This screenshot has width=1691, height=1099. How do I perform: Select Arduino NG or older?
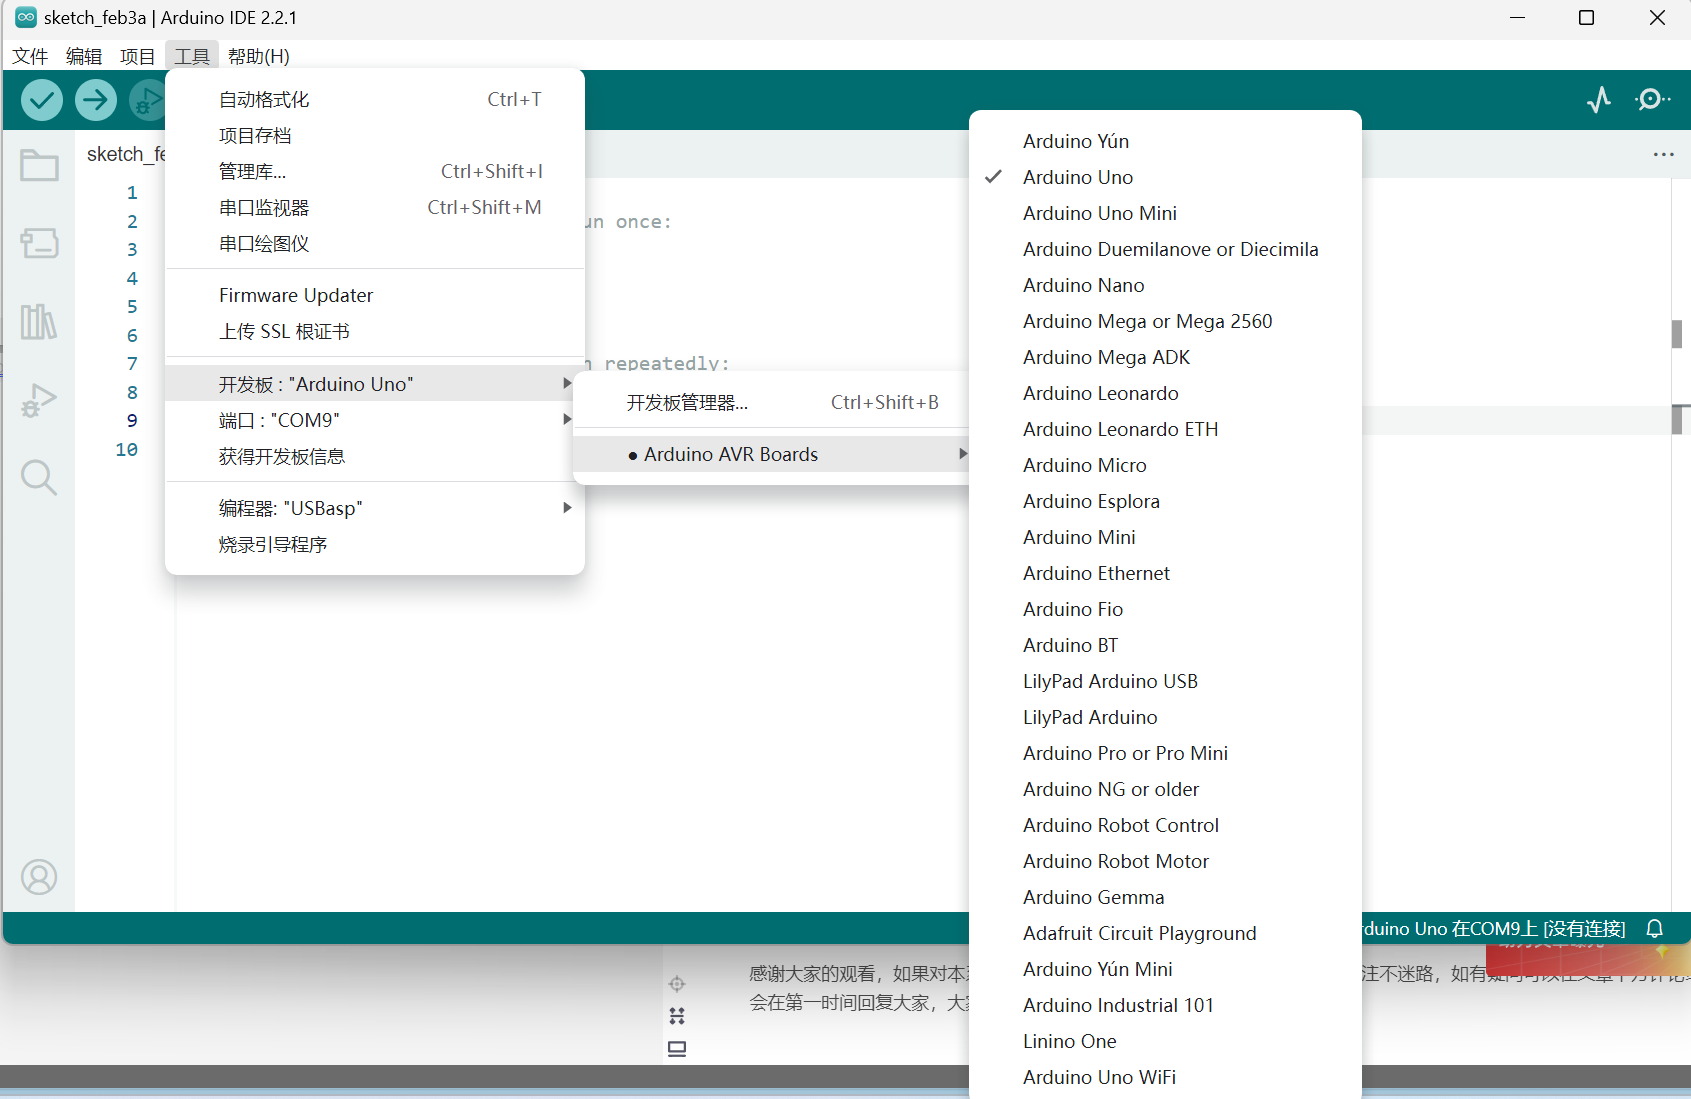point(1165,789)
